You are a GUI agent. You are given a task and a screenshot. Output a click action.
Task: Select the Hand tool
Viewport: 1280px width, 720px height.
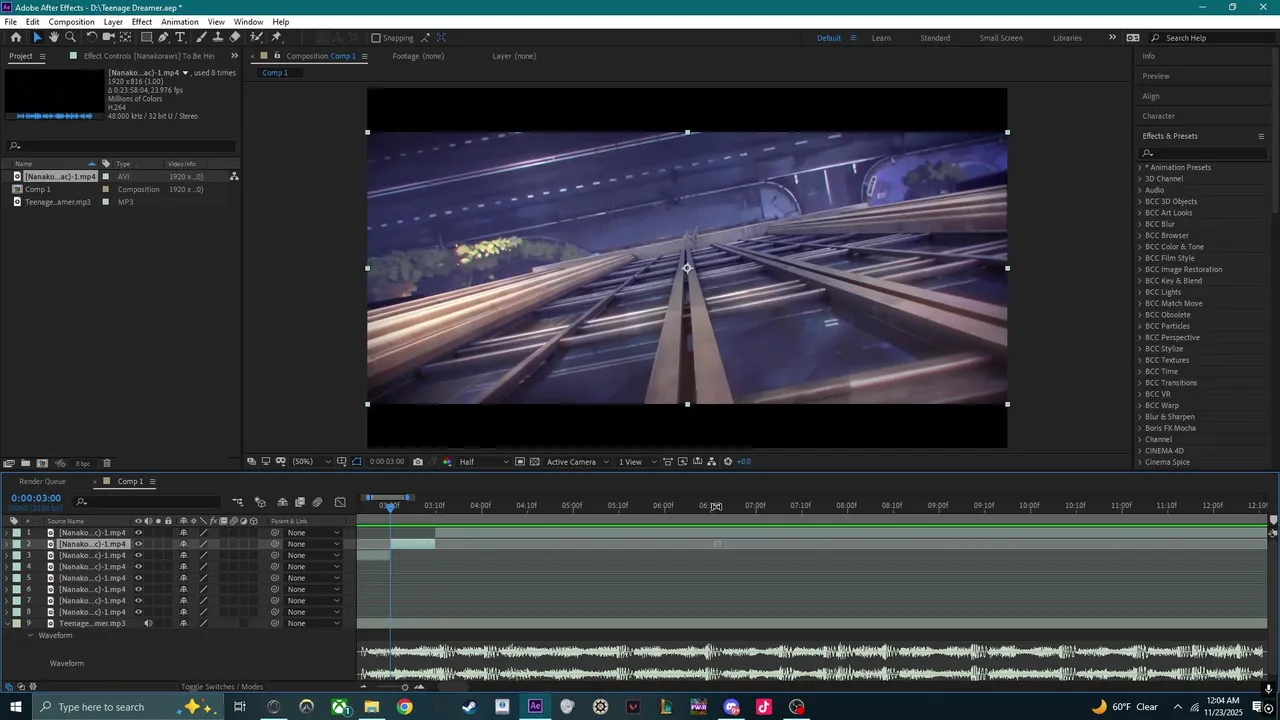click(x=54, y=37)
